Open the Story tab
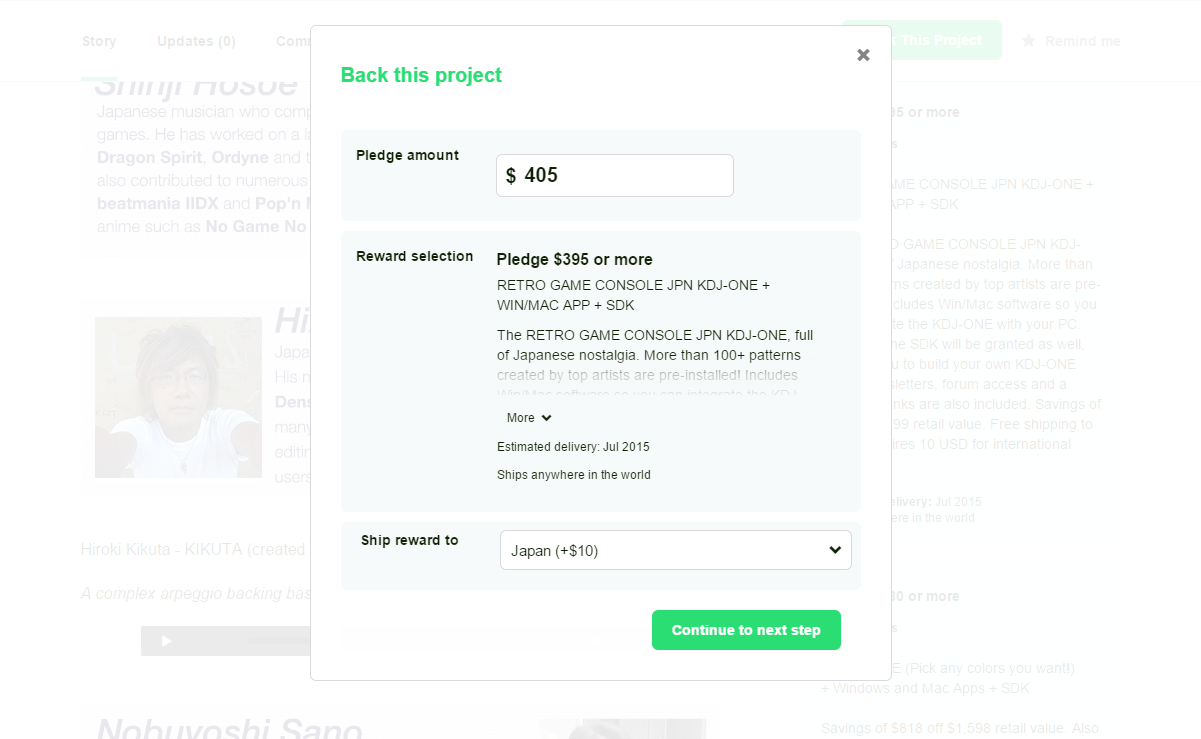The width and height of the screenshot is (1201, 739). point(99,41)
